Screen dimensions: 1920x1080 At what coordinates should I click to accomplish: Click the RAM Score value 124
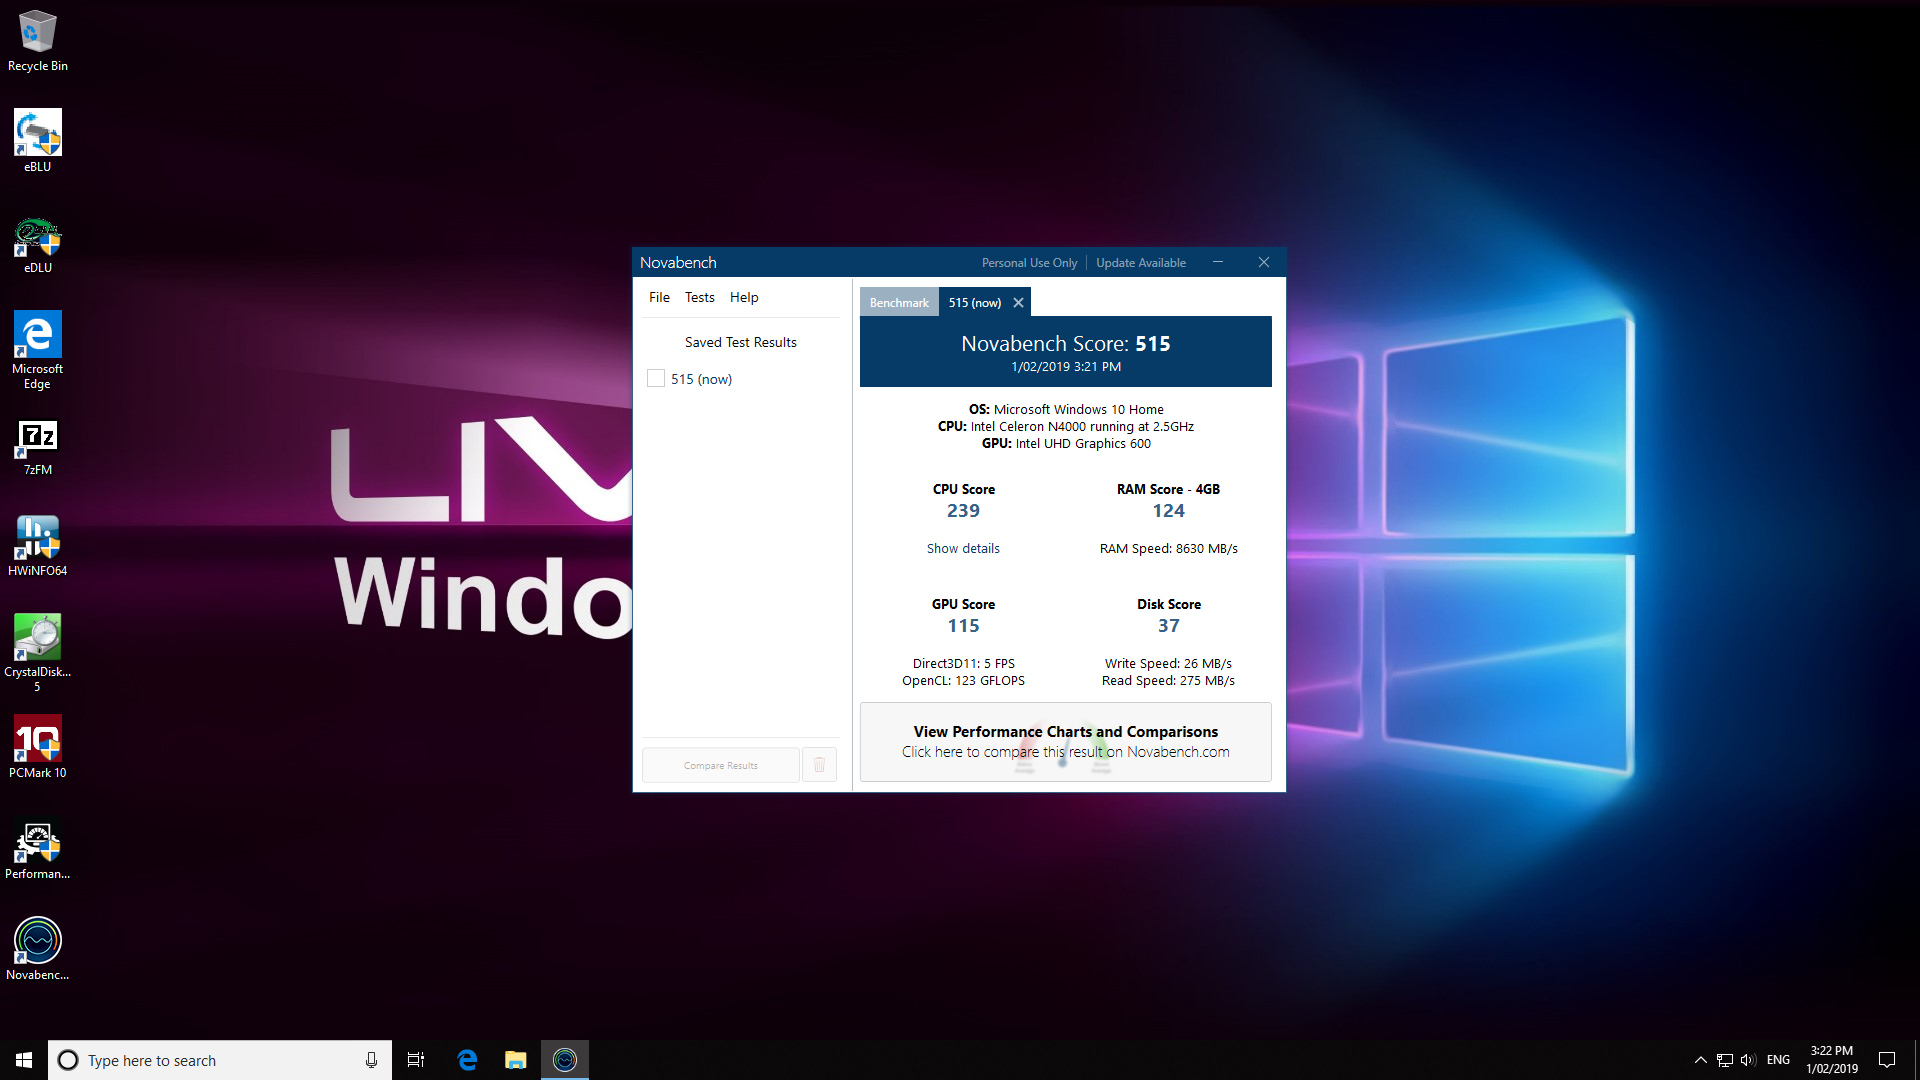pos(1168,511)
